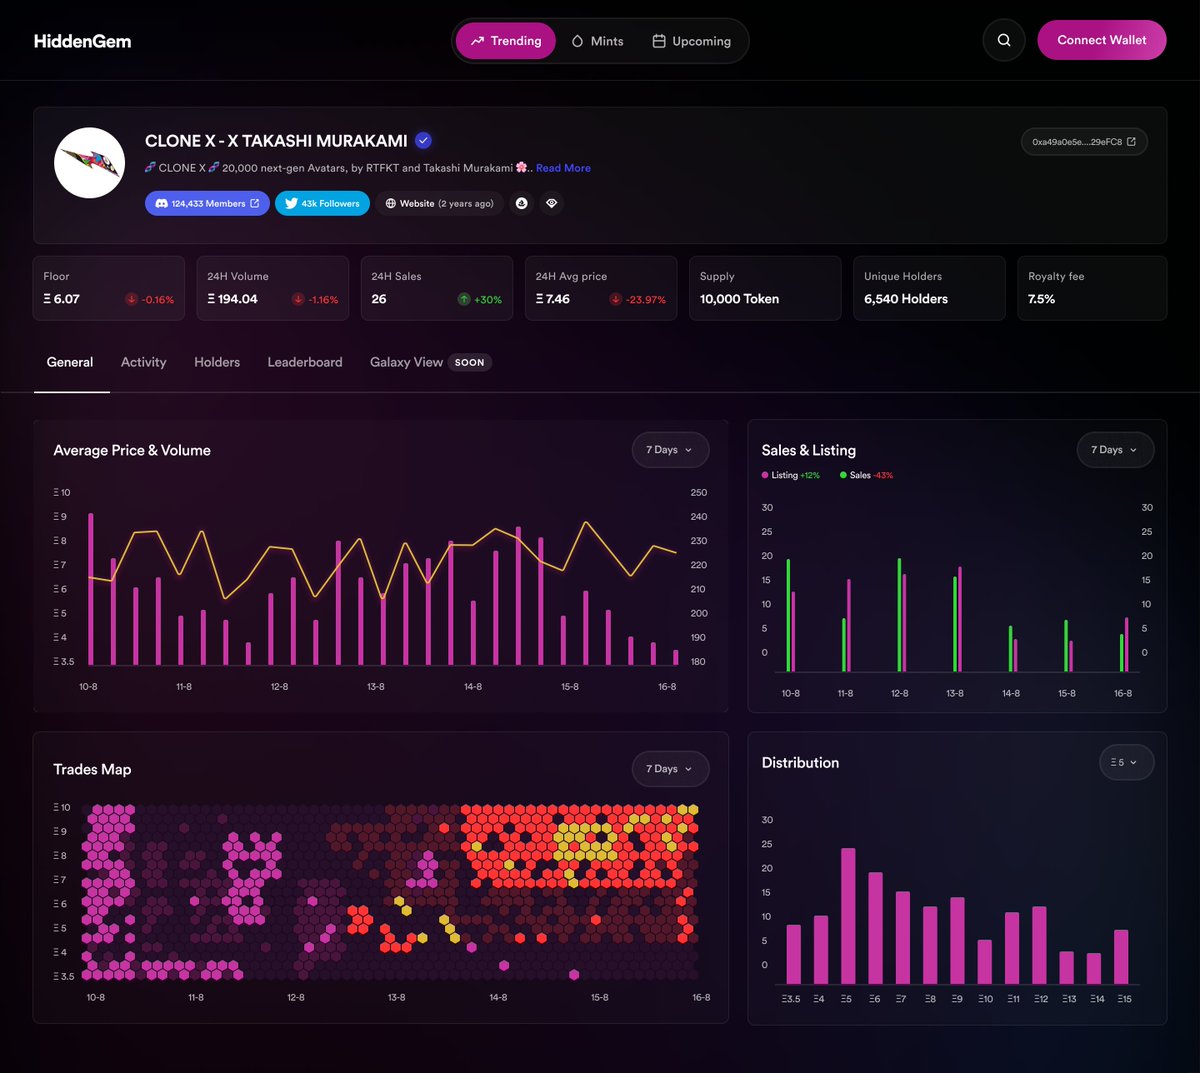Screen dimensions: 1200x1073
Task: Click the 24H Avg price down-arrow indicator
Action: 615,299
